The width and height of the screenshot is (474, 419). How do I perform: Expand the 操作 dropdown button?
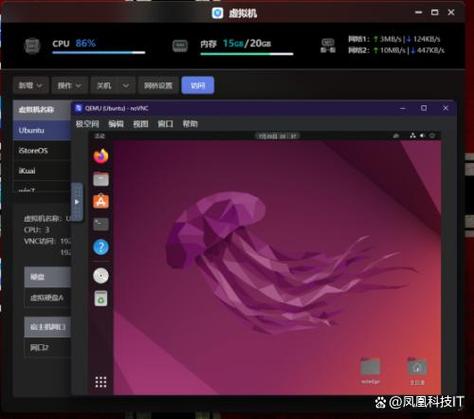coord(70,85)
